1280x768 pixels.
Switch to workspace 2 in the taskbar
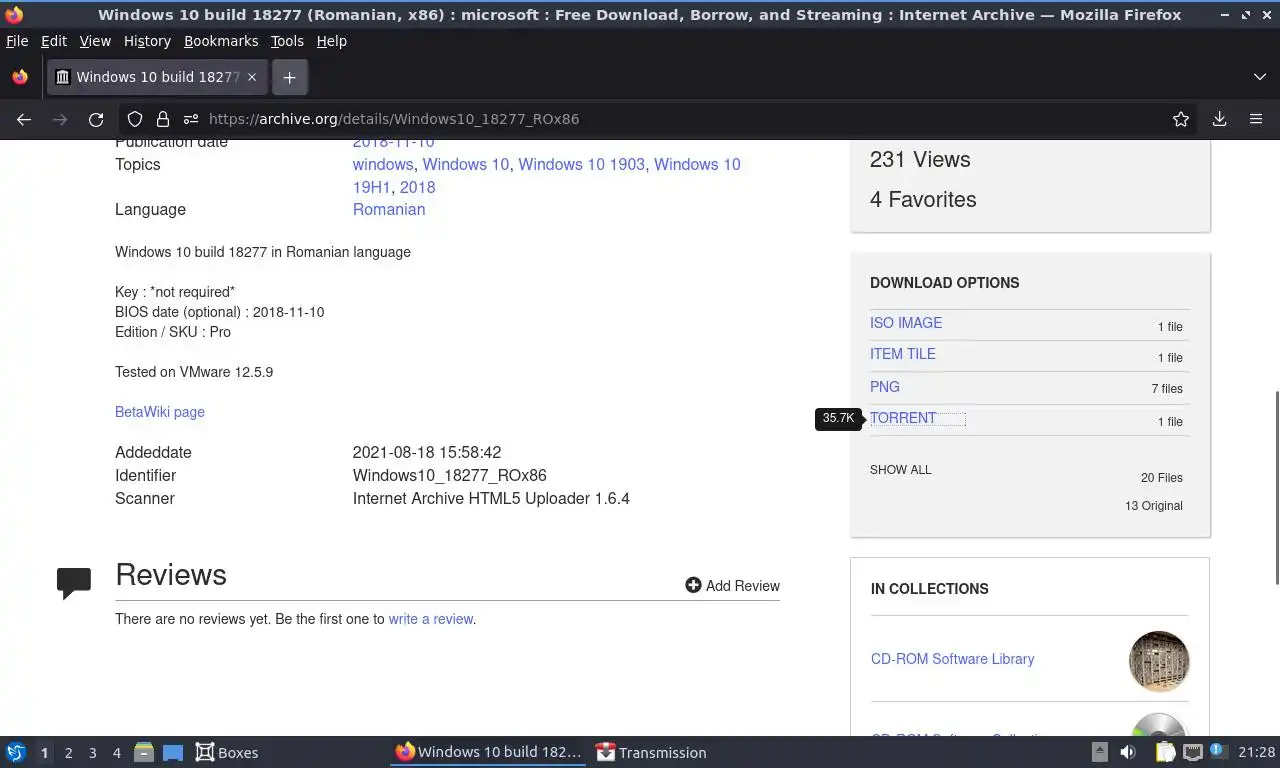(x=68, y=753)
